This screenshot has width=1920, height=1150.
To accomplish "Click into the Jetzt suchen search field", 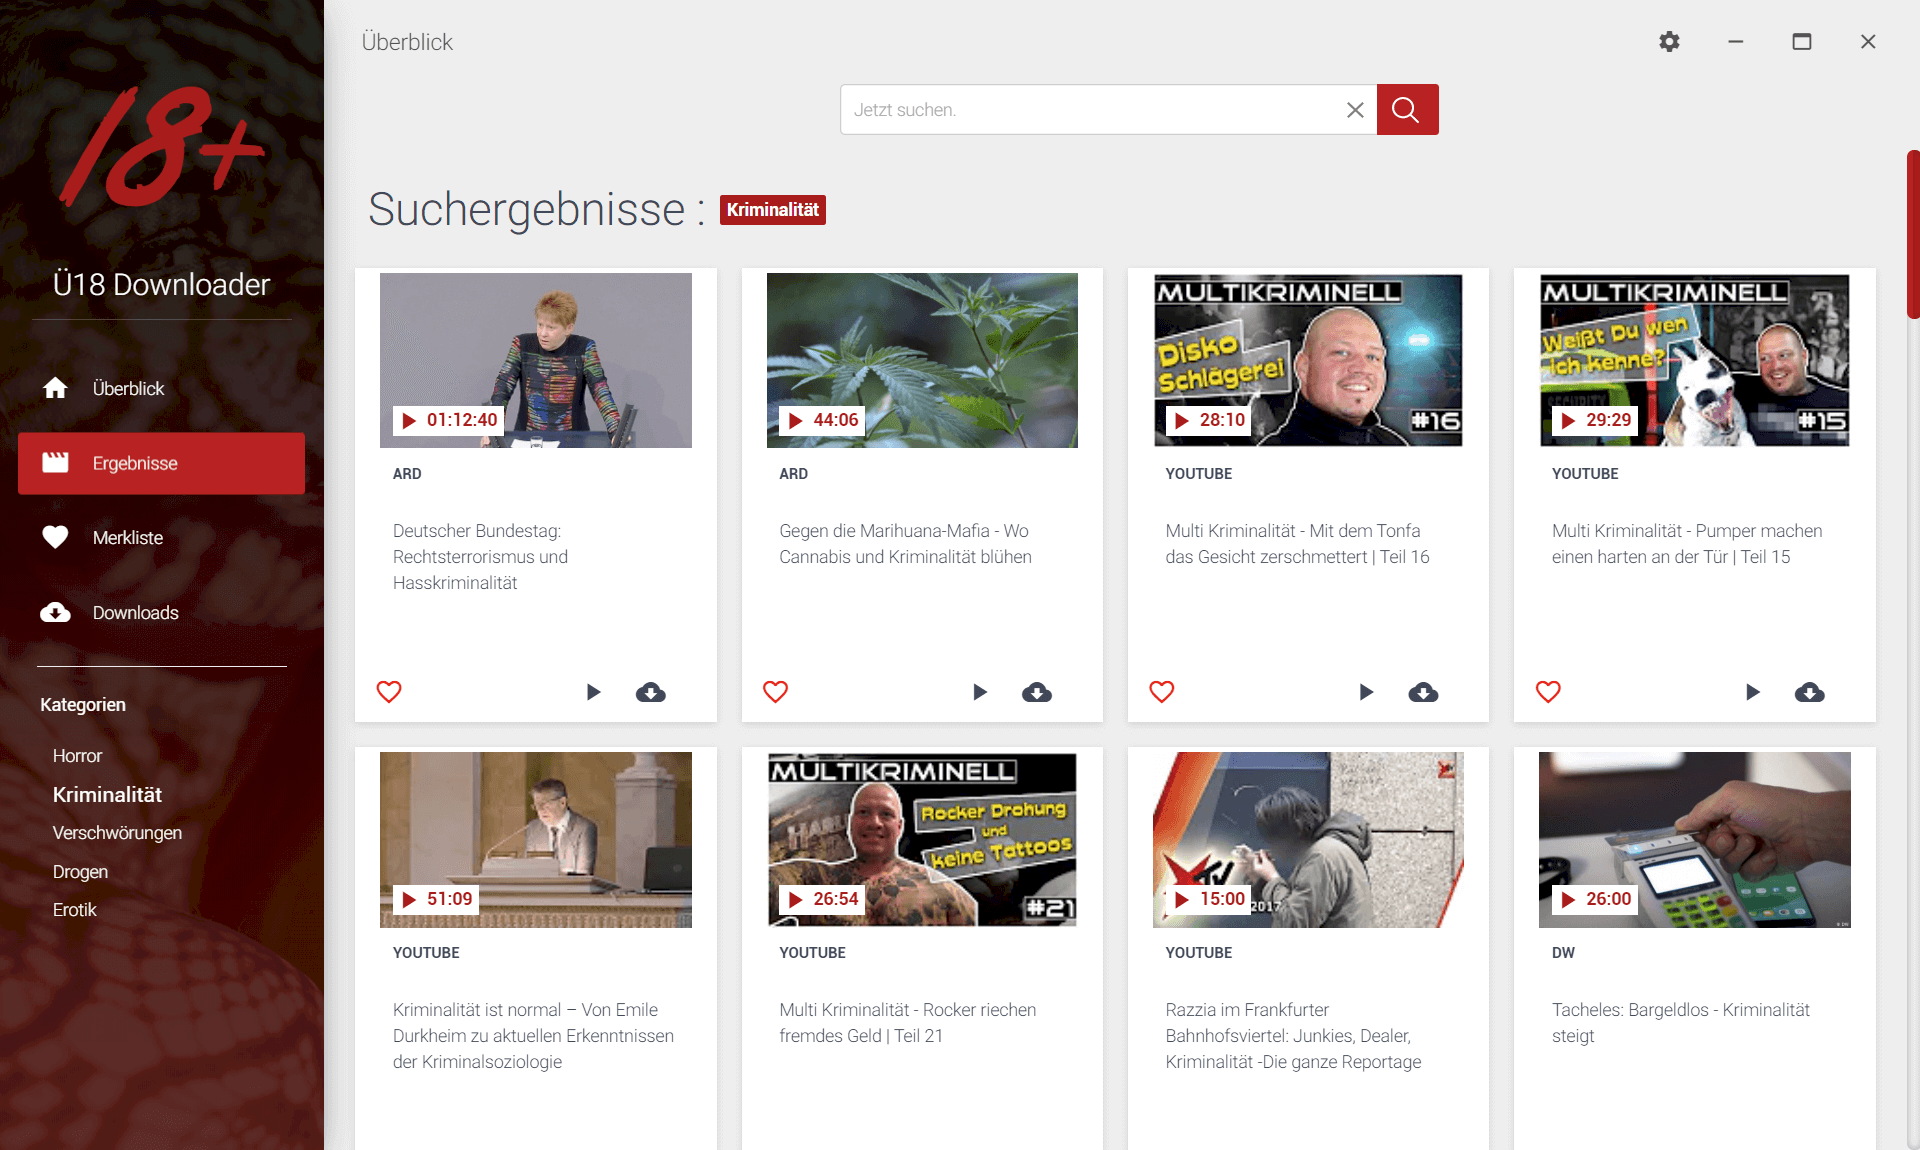I will (1090, 110).
